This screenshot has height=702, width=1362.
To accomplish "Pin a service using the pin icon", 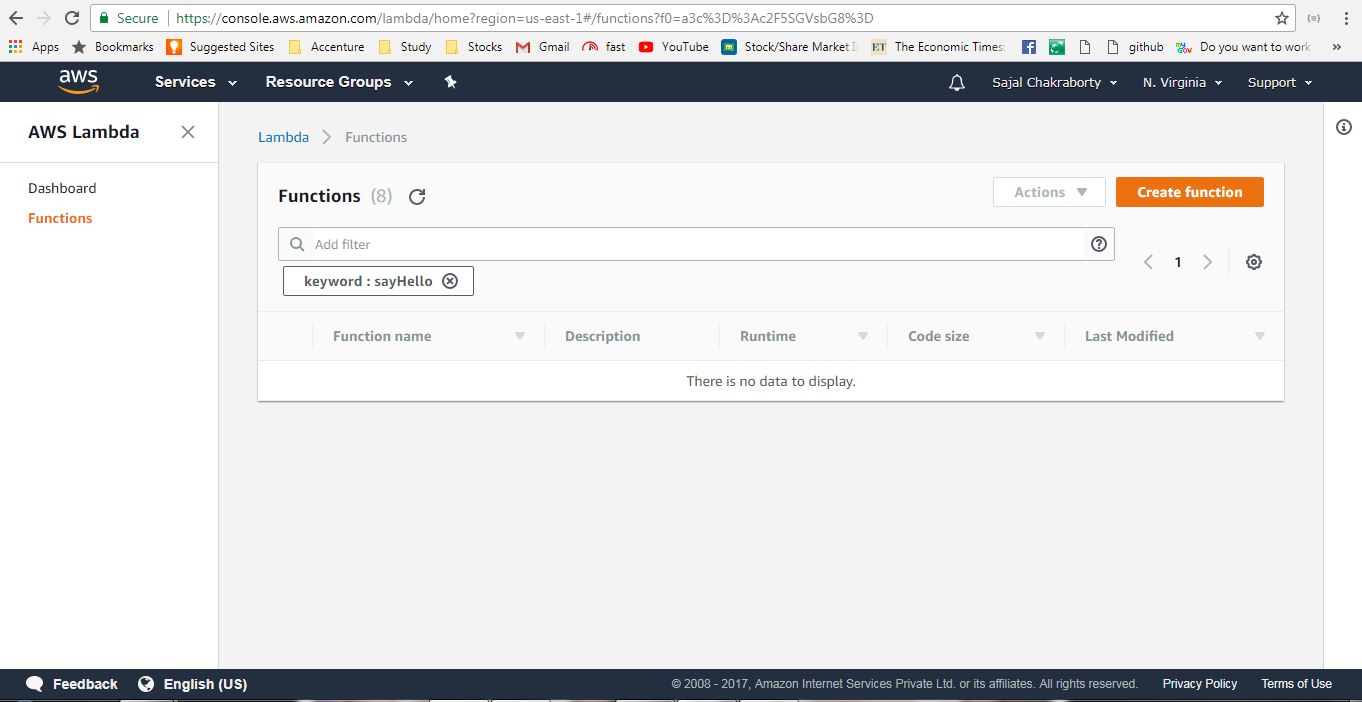I will click(x=449, y=82).
